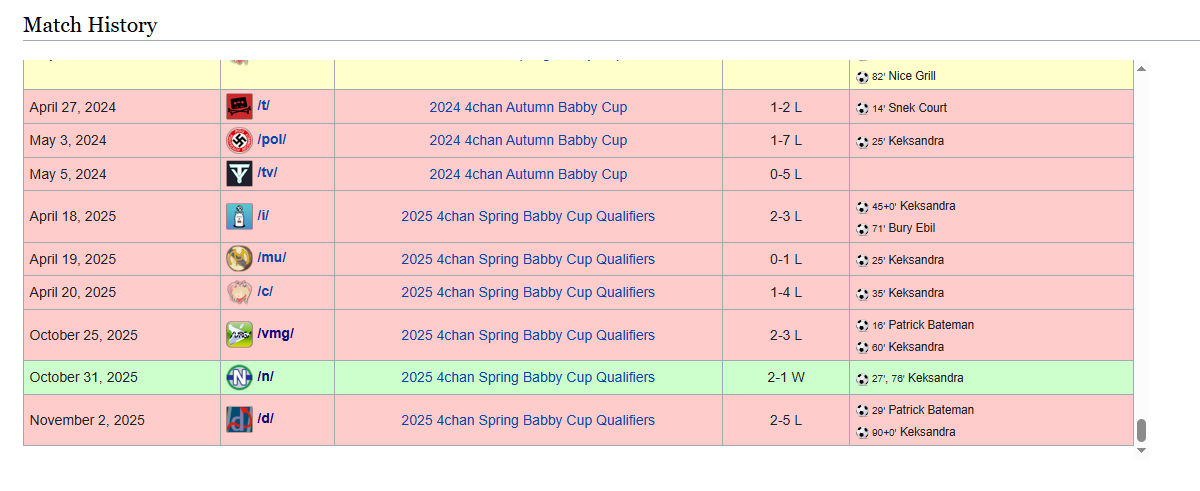Open Autumn Babby Cup link in April 27 row
Viewport: 1200px width, 491px height.
point(528,107)
